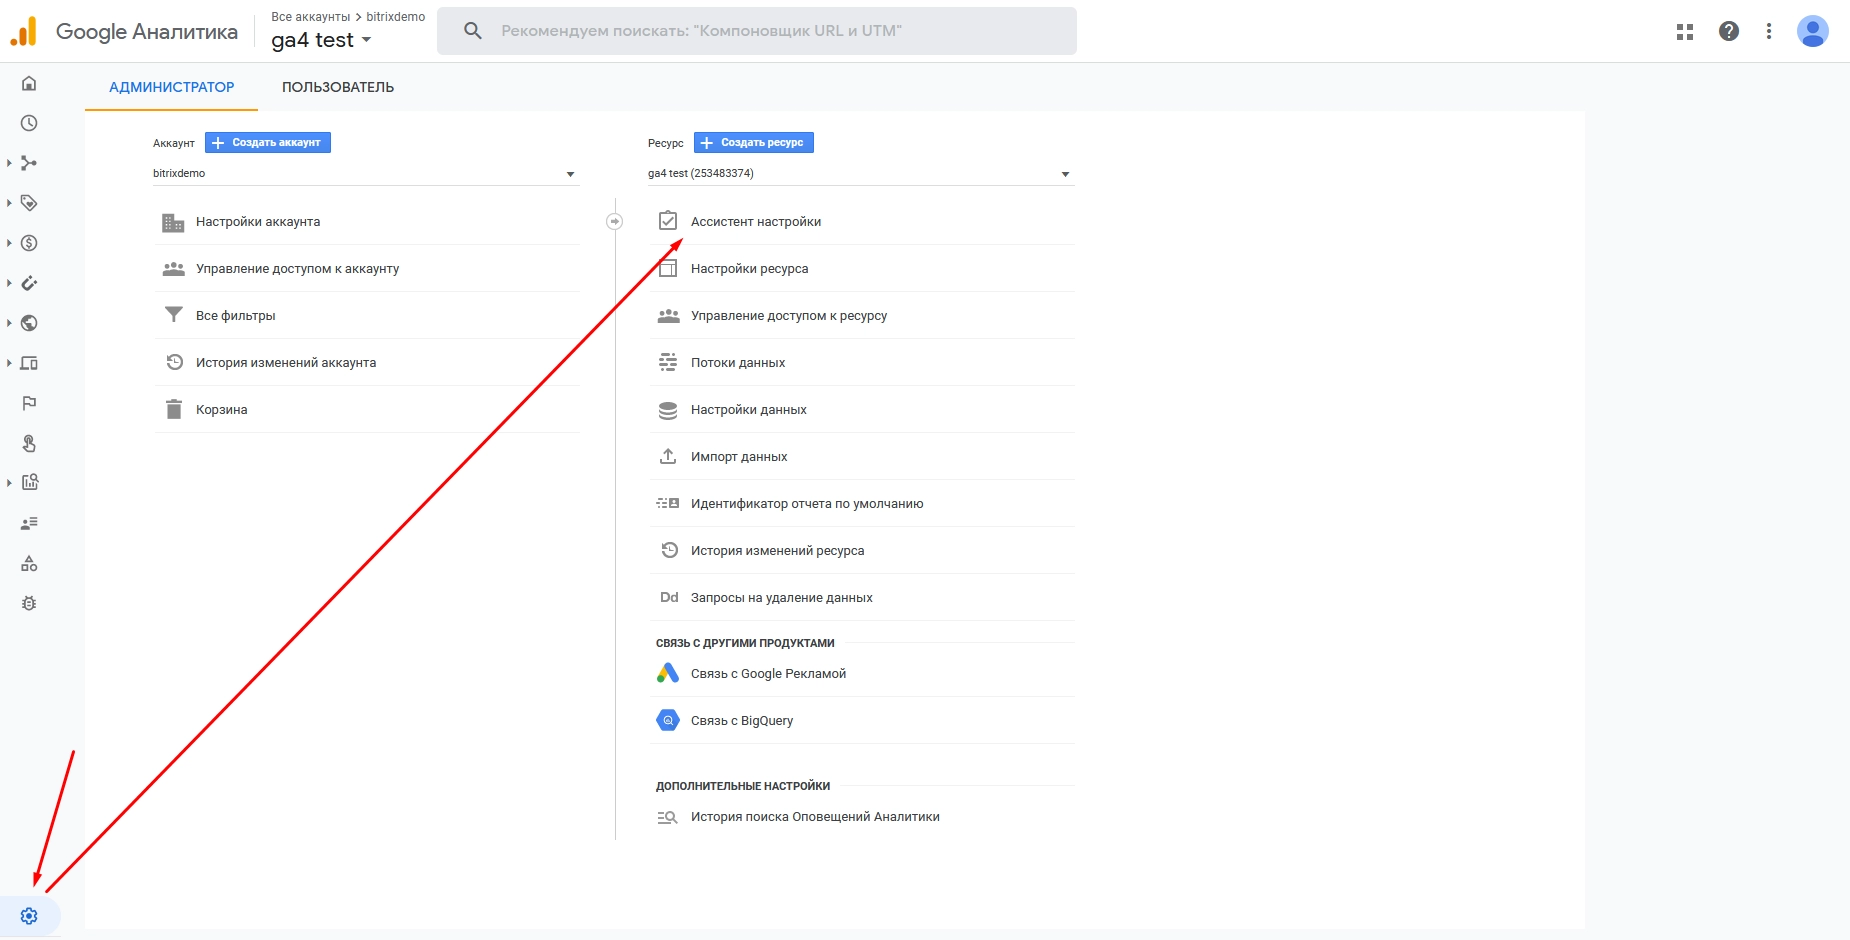Switch to the ПОЛЬЗОВАТЕЛЬ tab

click(338, 87)
